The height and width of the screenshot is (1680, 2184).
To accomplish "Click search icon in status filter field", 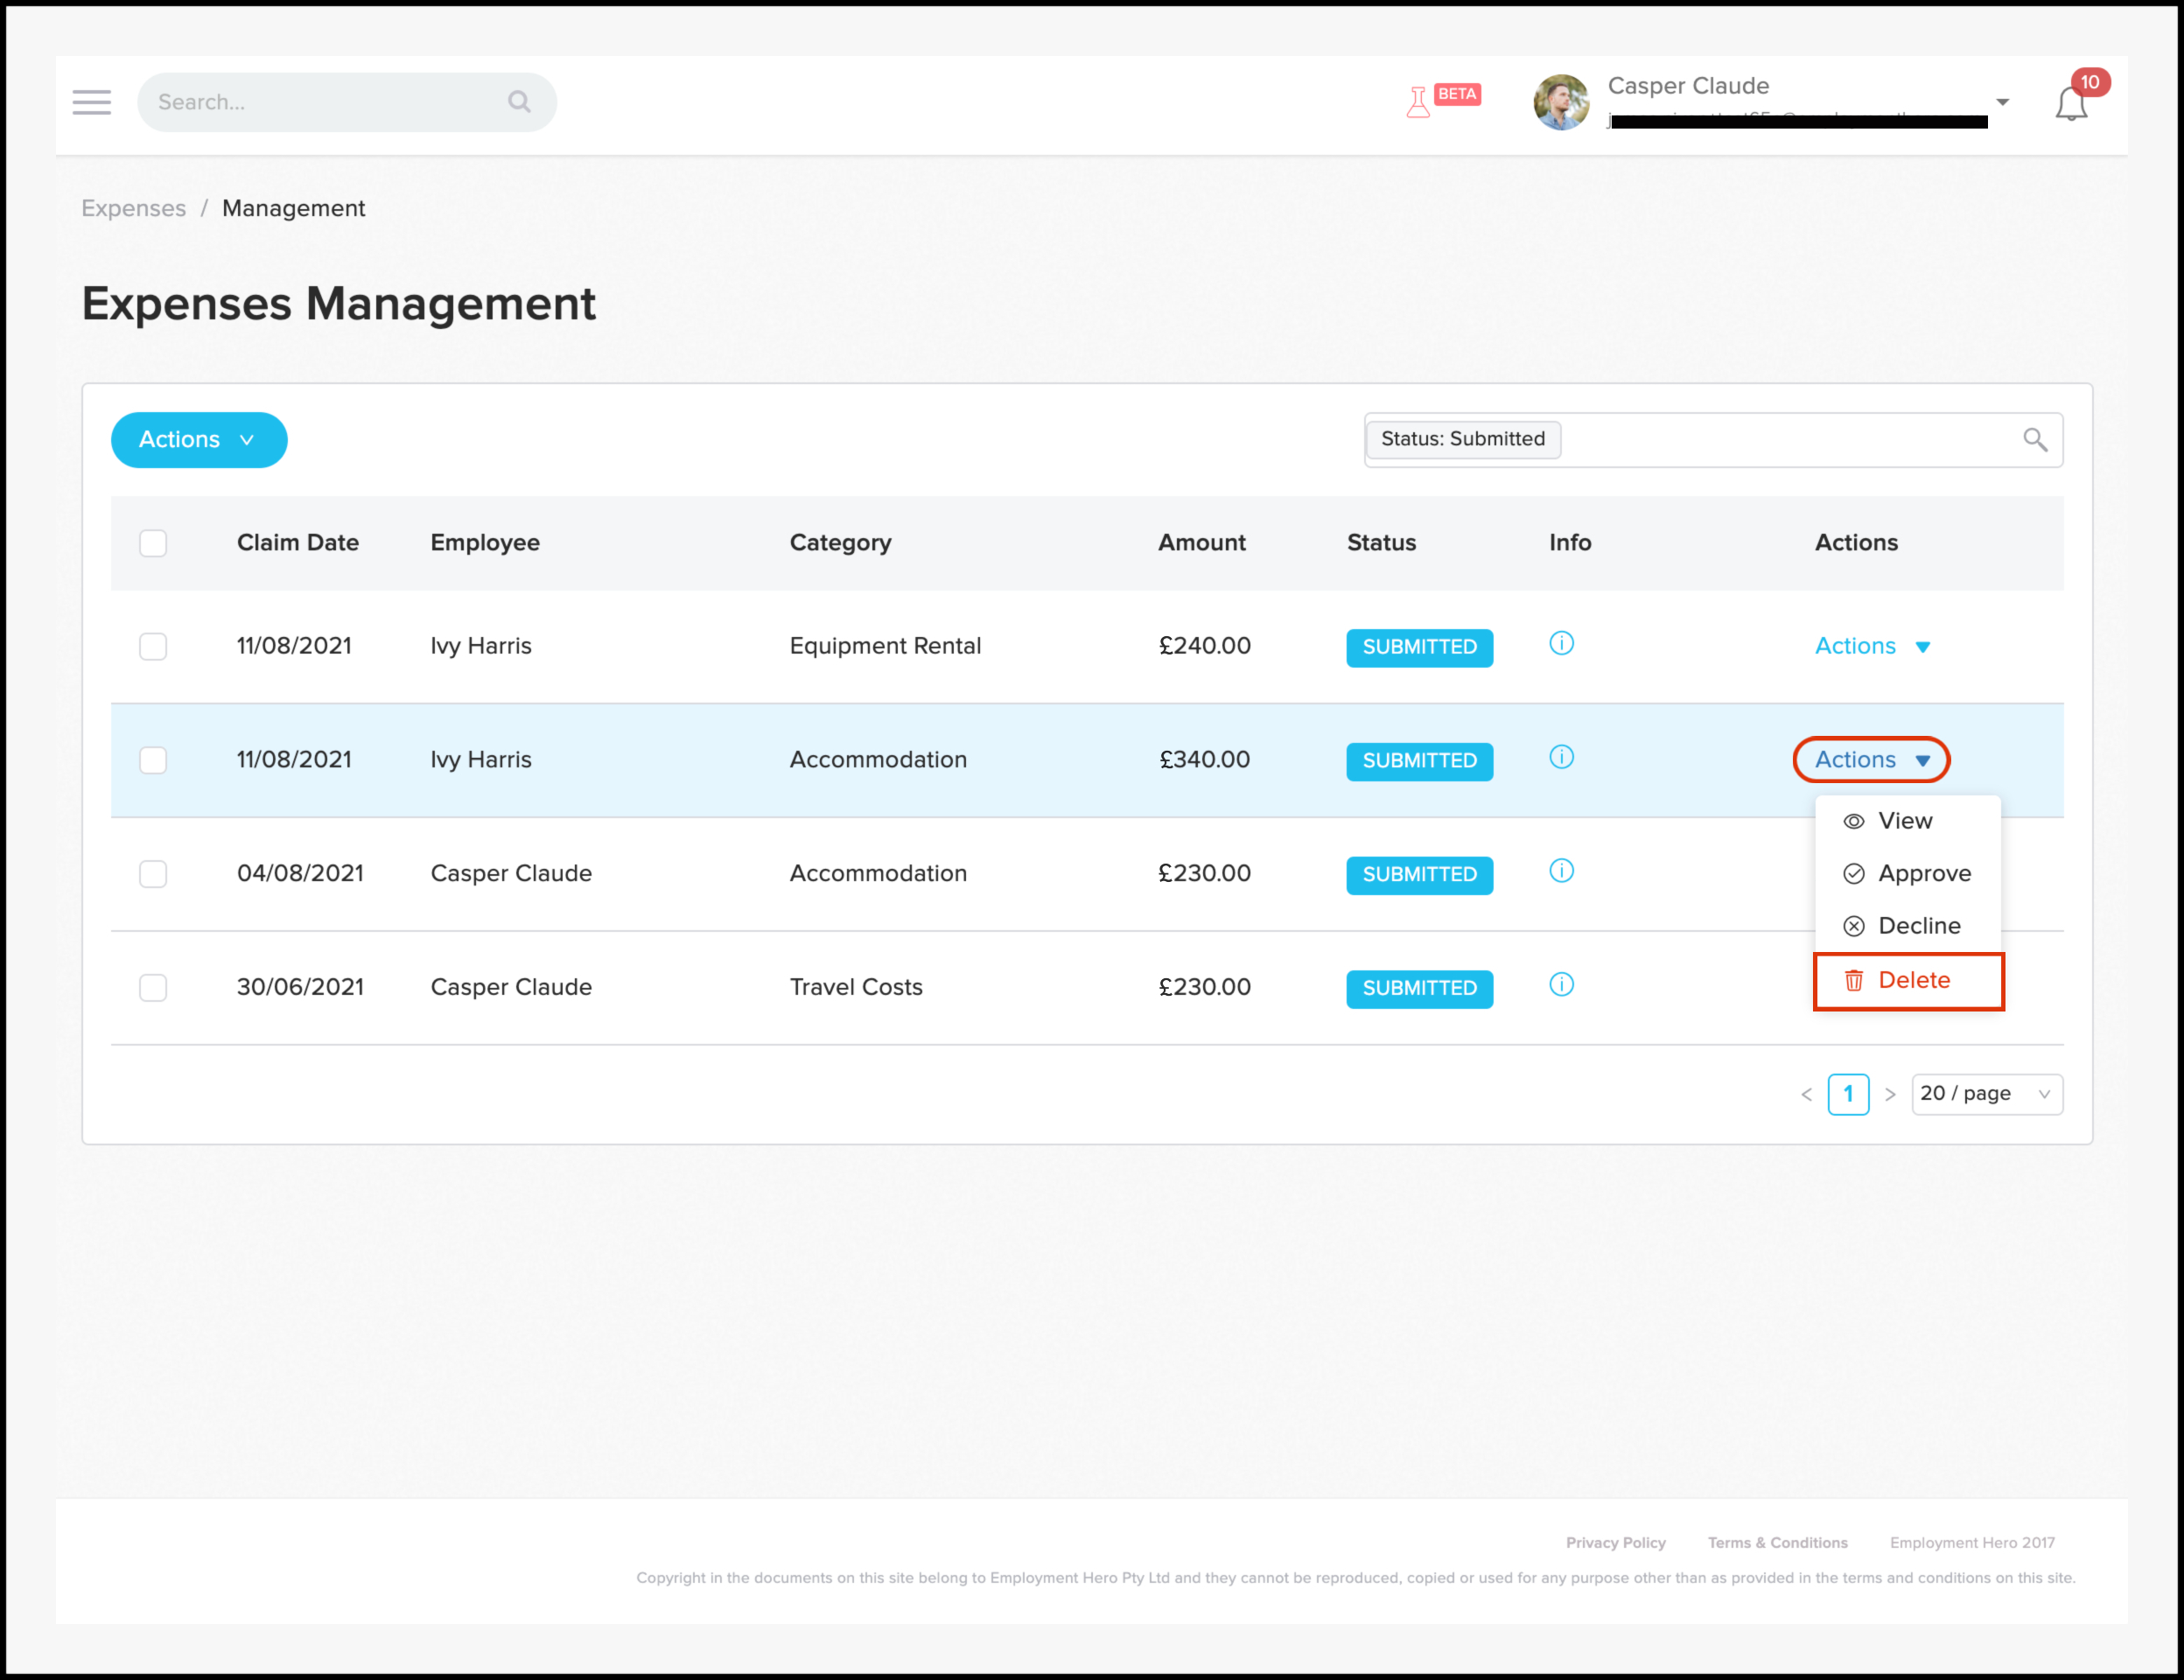I will [x=2034, y=440].
